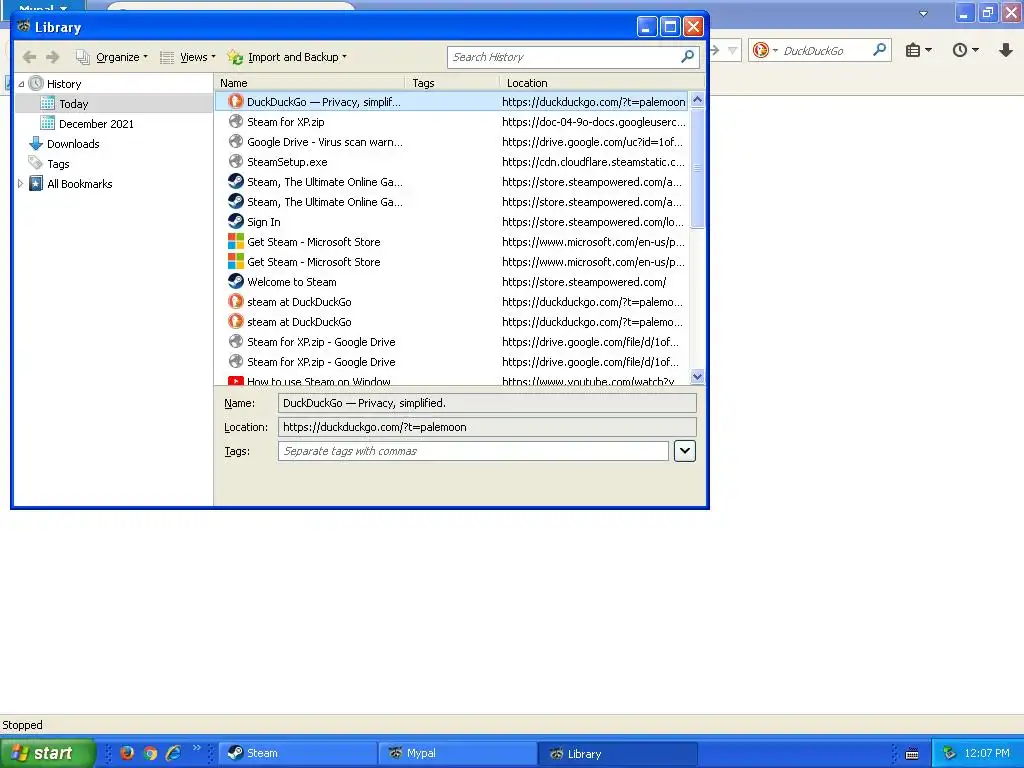Open the Mypal bookmarks menu button
1024x768 pixels.
tap(918, 50)
